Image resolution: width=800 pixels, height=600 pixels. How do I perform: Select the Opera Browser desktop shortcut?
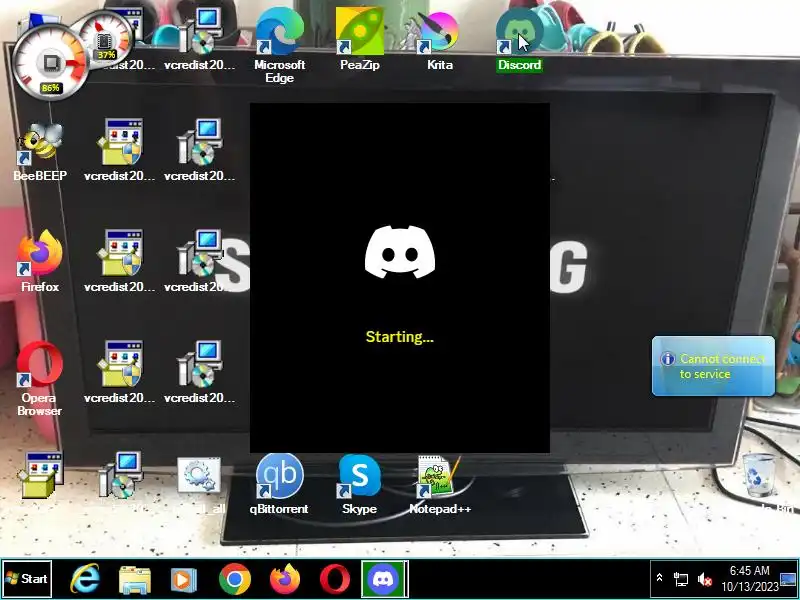coord(40,379)
